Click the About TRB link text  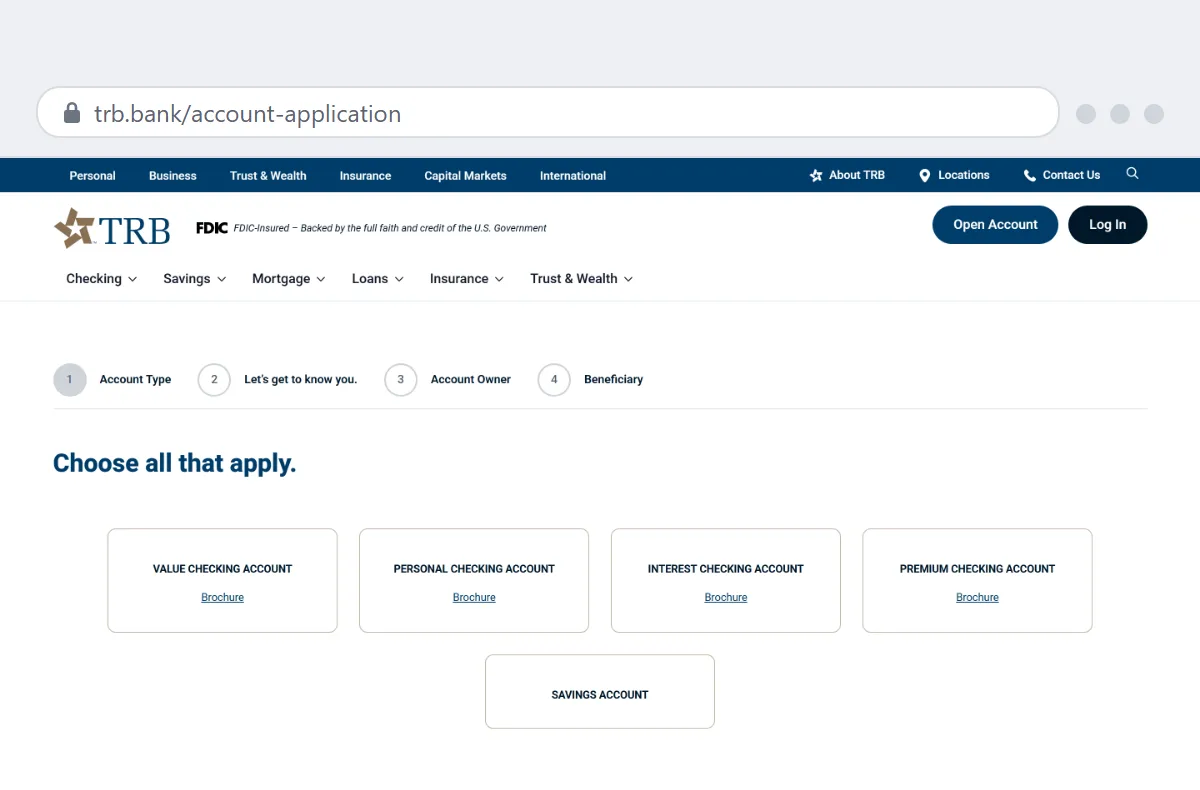tap(857, 175)
